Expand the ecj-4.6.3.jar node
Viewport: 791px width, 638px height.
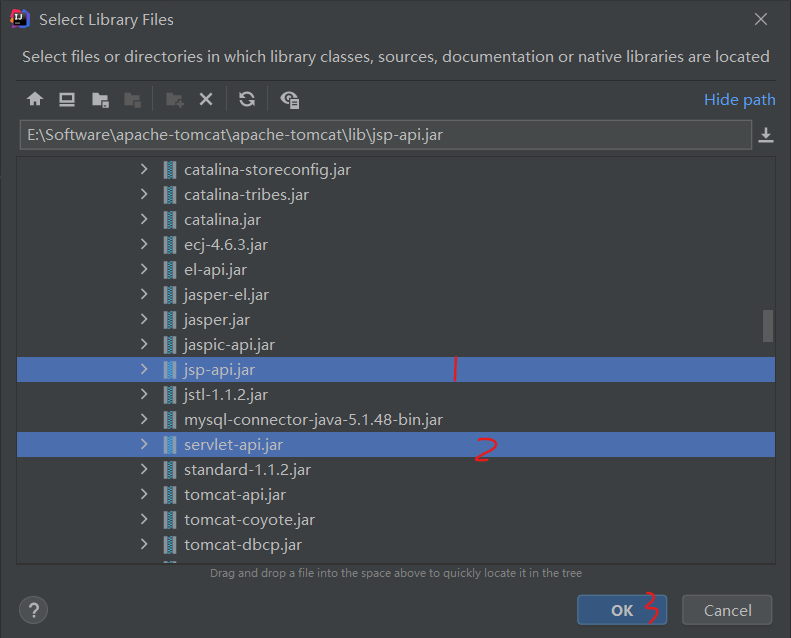(144, 244)
